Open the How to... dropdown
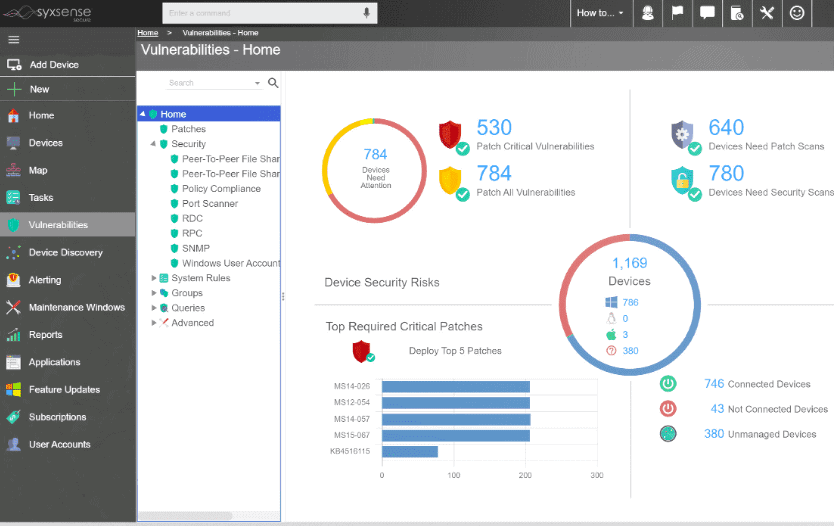Screen dimensions: 834x526 tap(600, 13)
